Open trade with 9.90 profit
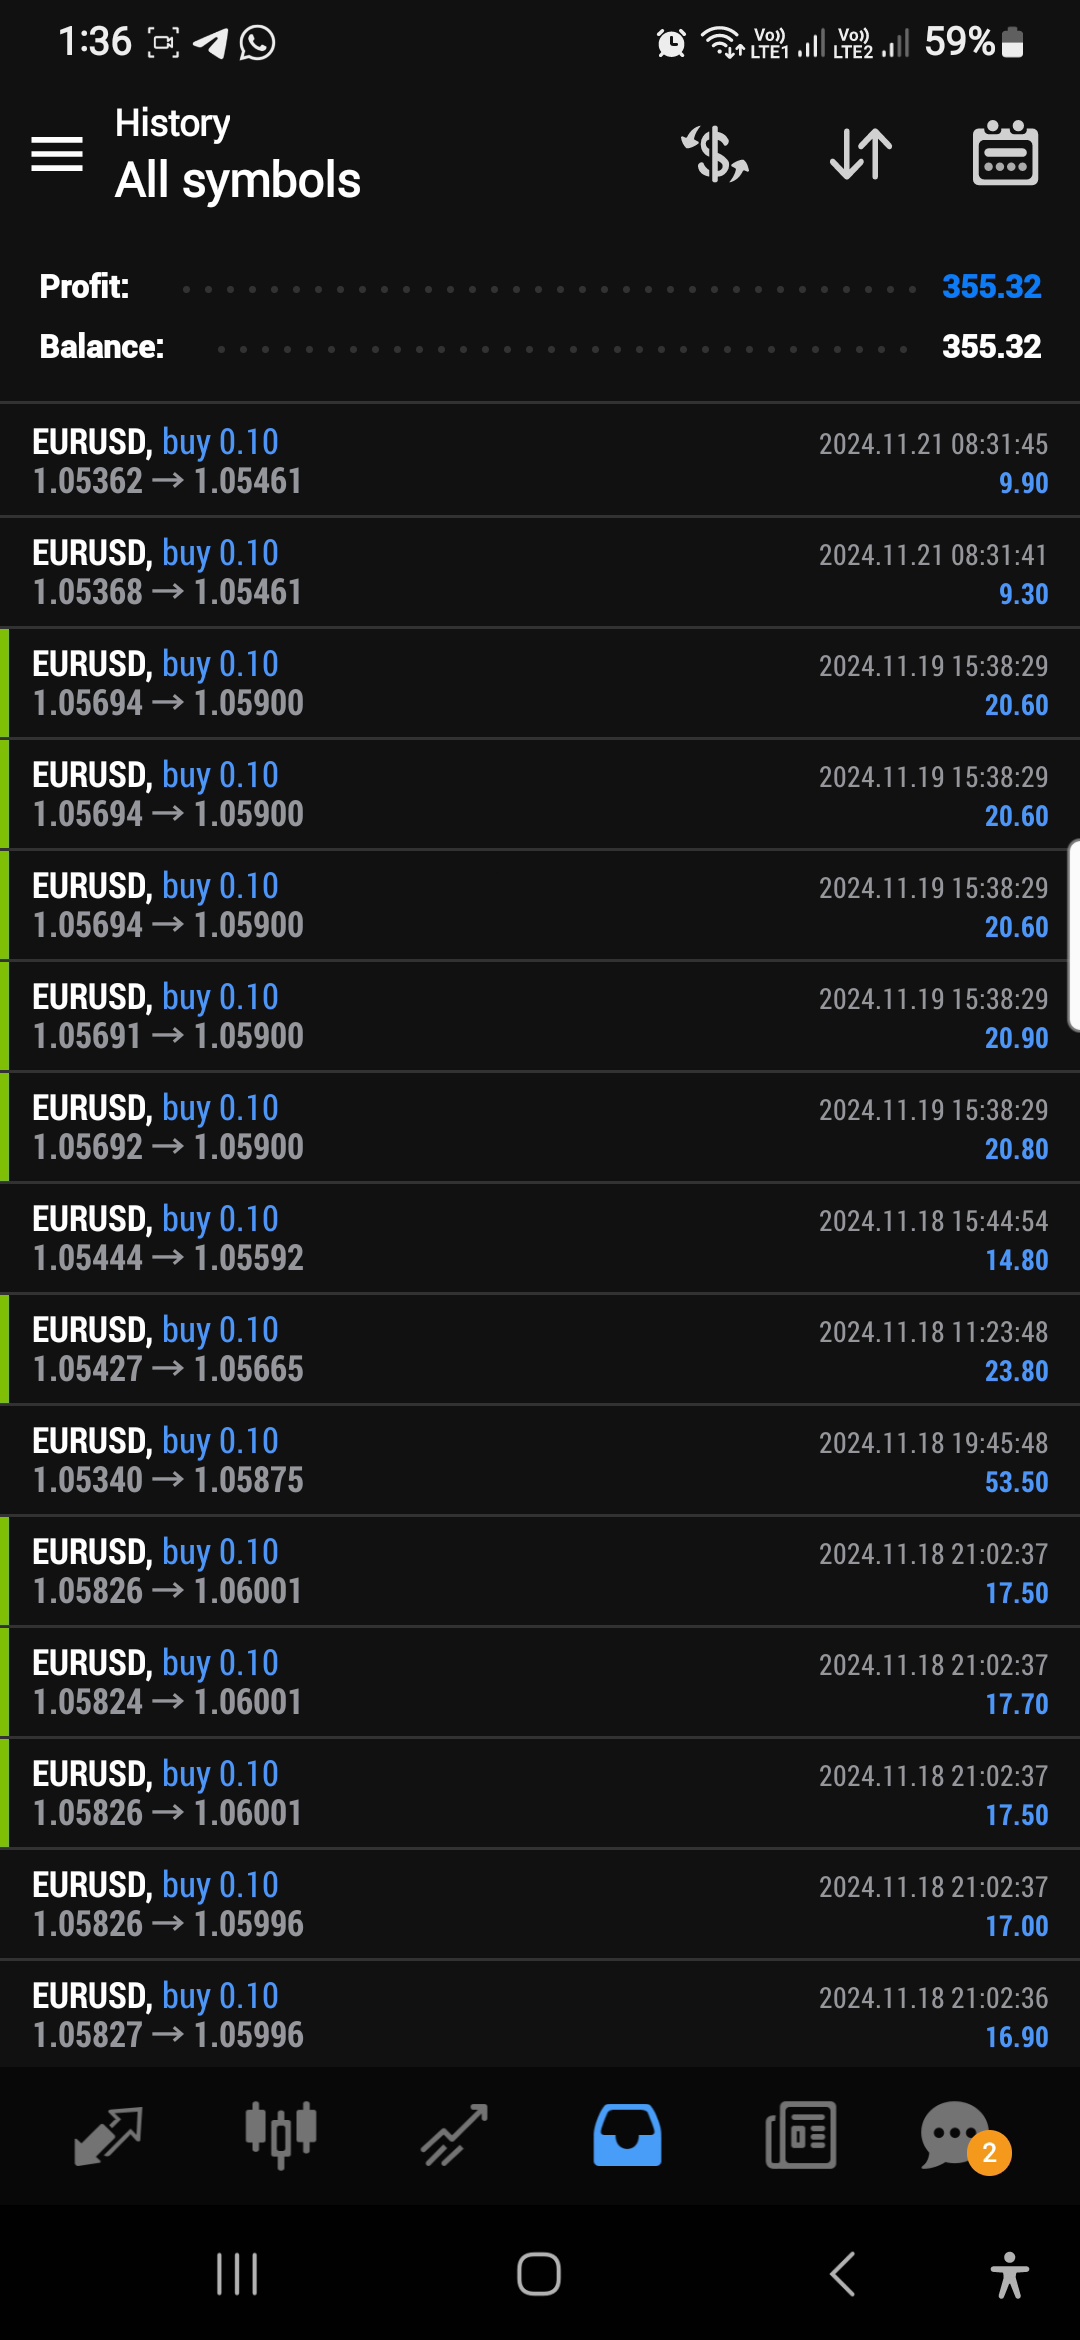The image size is (1080, 2340). [540, 461]
